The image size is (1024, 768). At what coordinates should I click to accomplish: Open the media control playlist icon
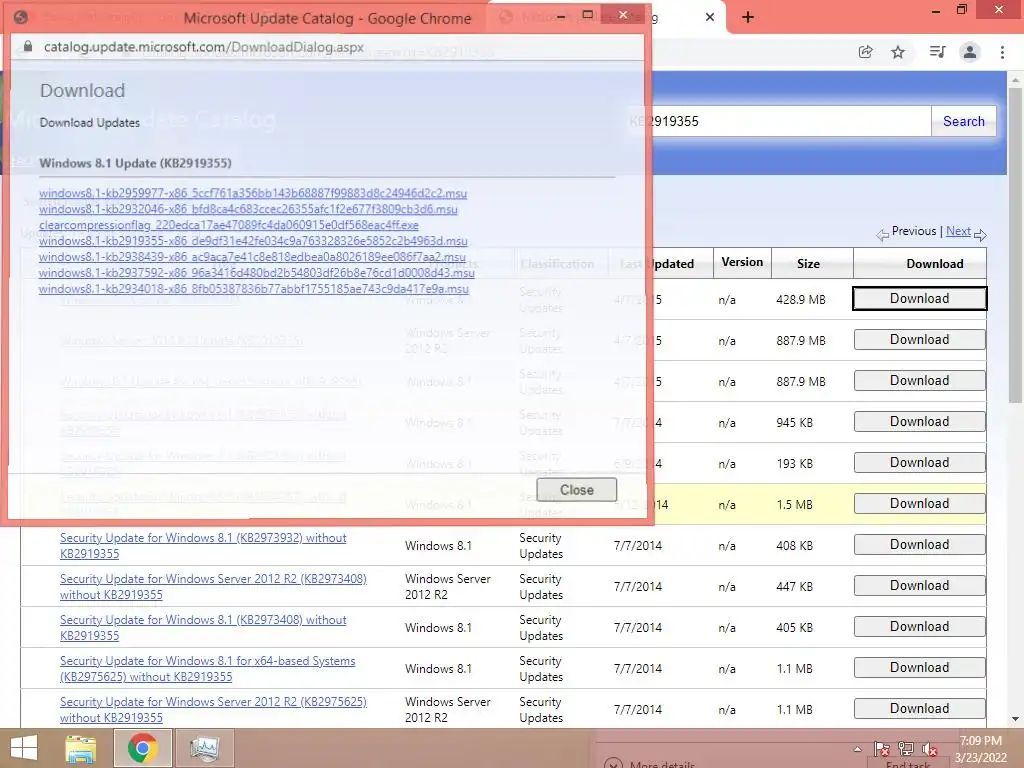click(937, 52)
